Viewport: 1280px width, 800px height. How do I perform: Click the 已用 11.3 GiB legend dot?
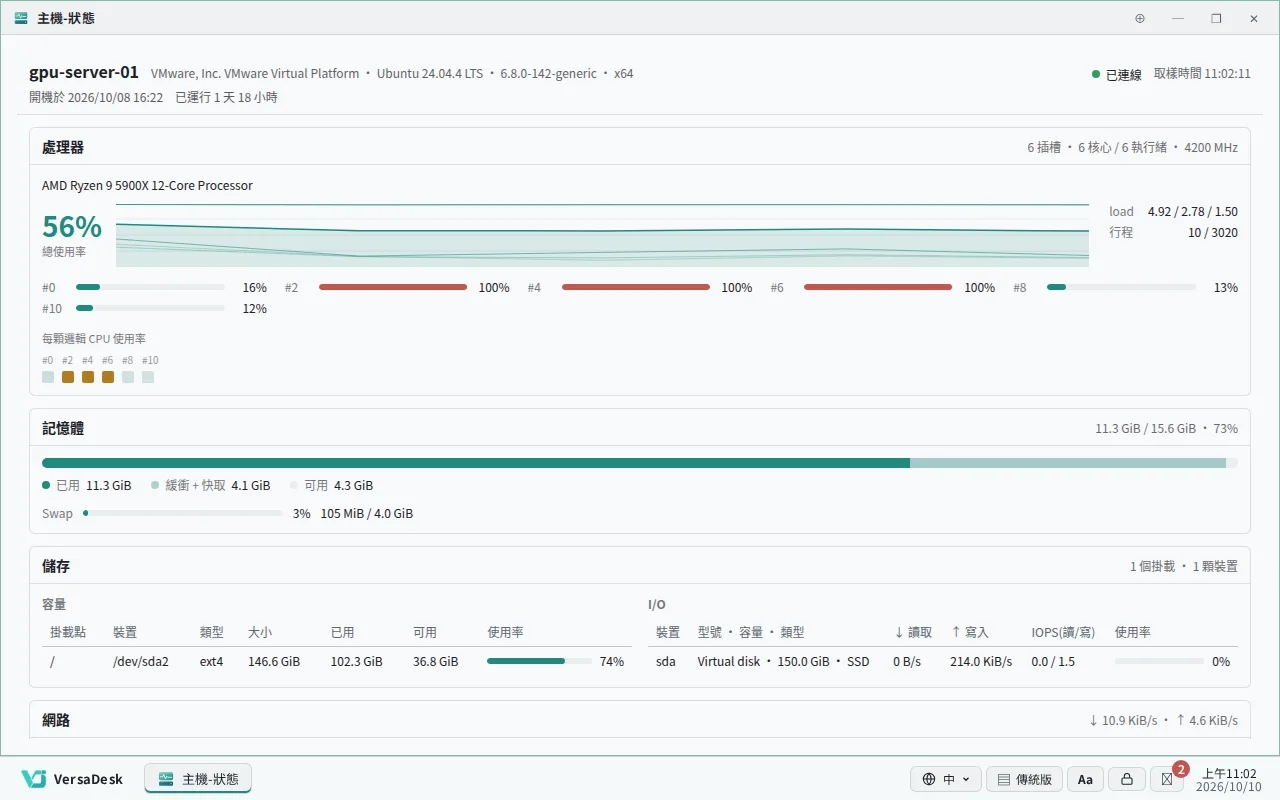(46, 485)
